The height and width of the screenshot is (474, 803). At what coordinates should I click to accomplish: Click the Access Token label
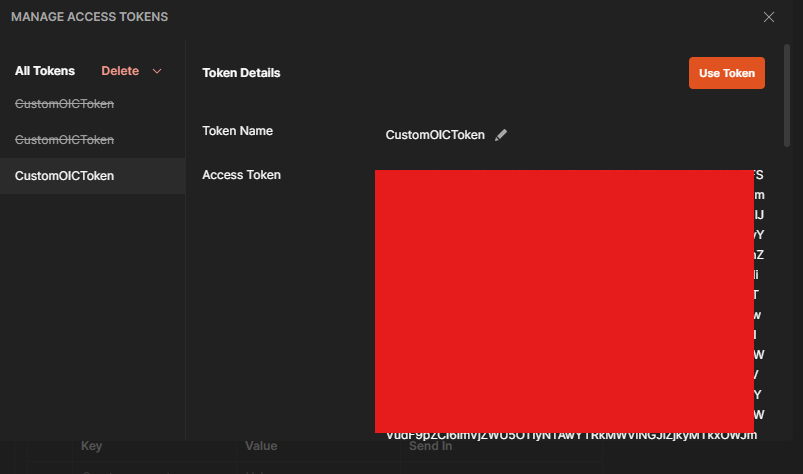point(241,175)
